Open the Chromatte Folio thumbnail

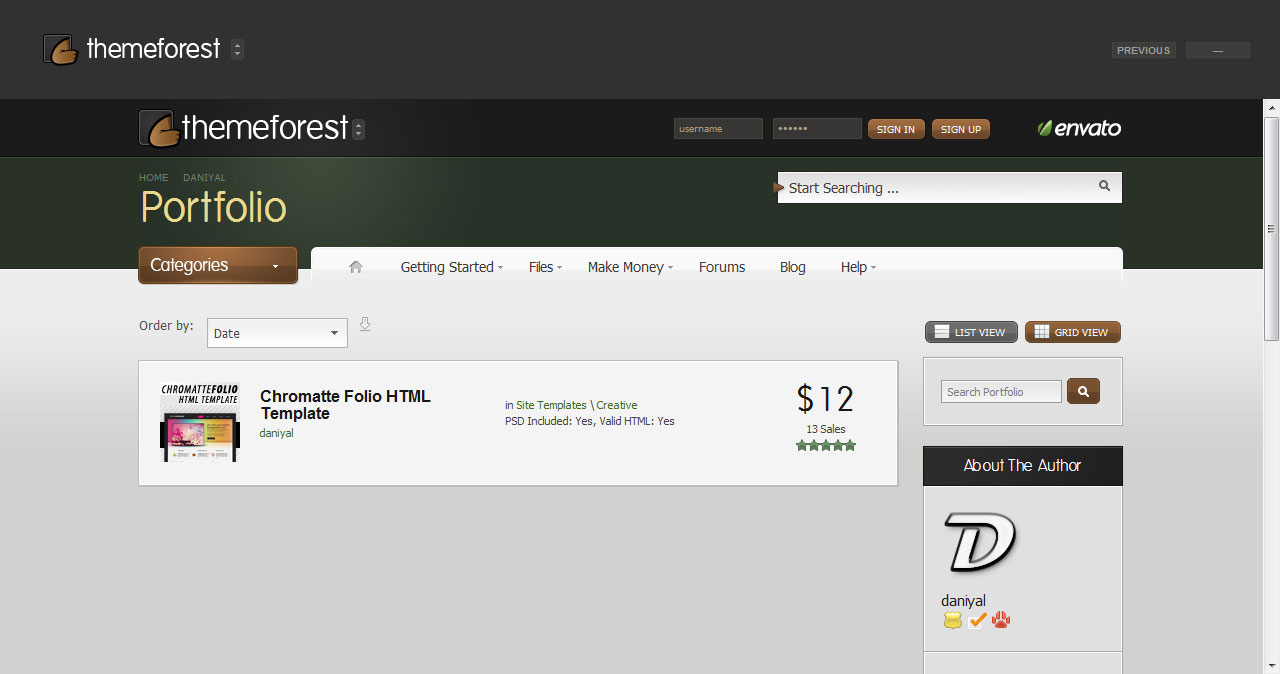[x=200, y=422]
